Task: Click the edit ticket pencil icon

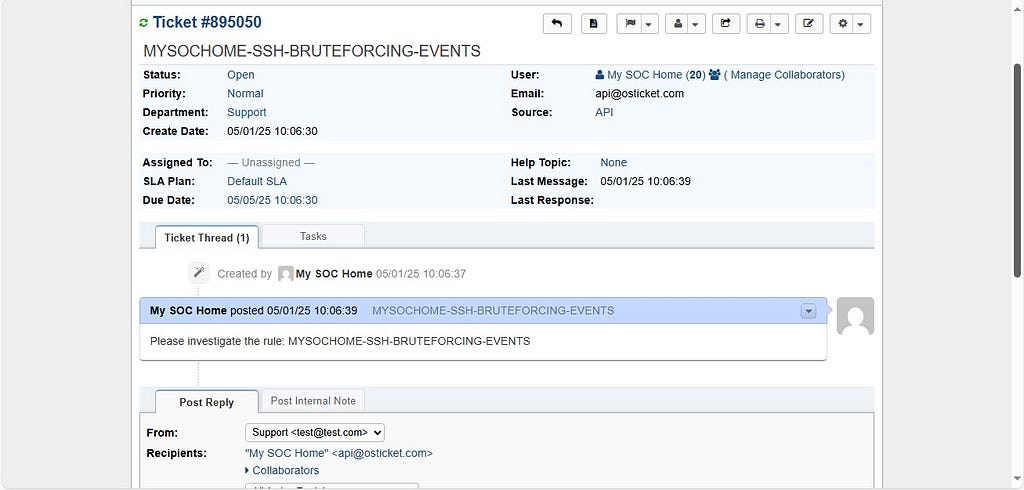Action: 809,24
